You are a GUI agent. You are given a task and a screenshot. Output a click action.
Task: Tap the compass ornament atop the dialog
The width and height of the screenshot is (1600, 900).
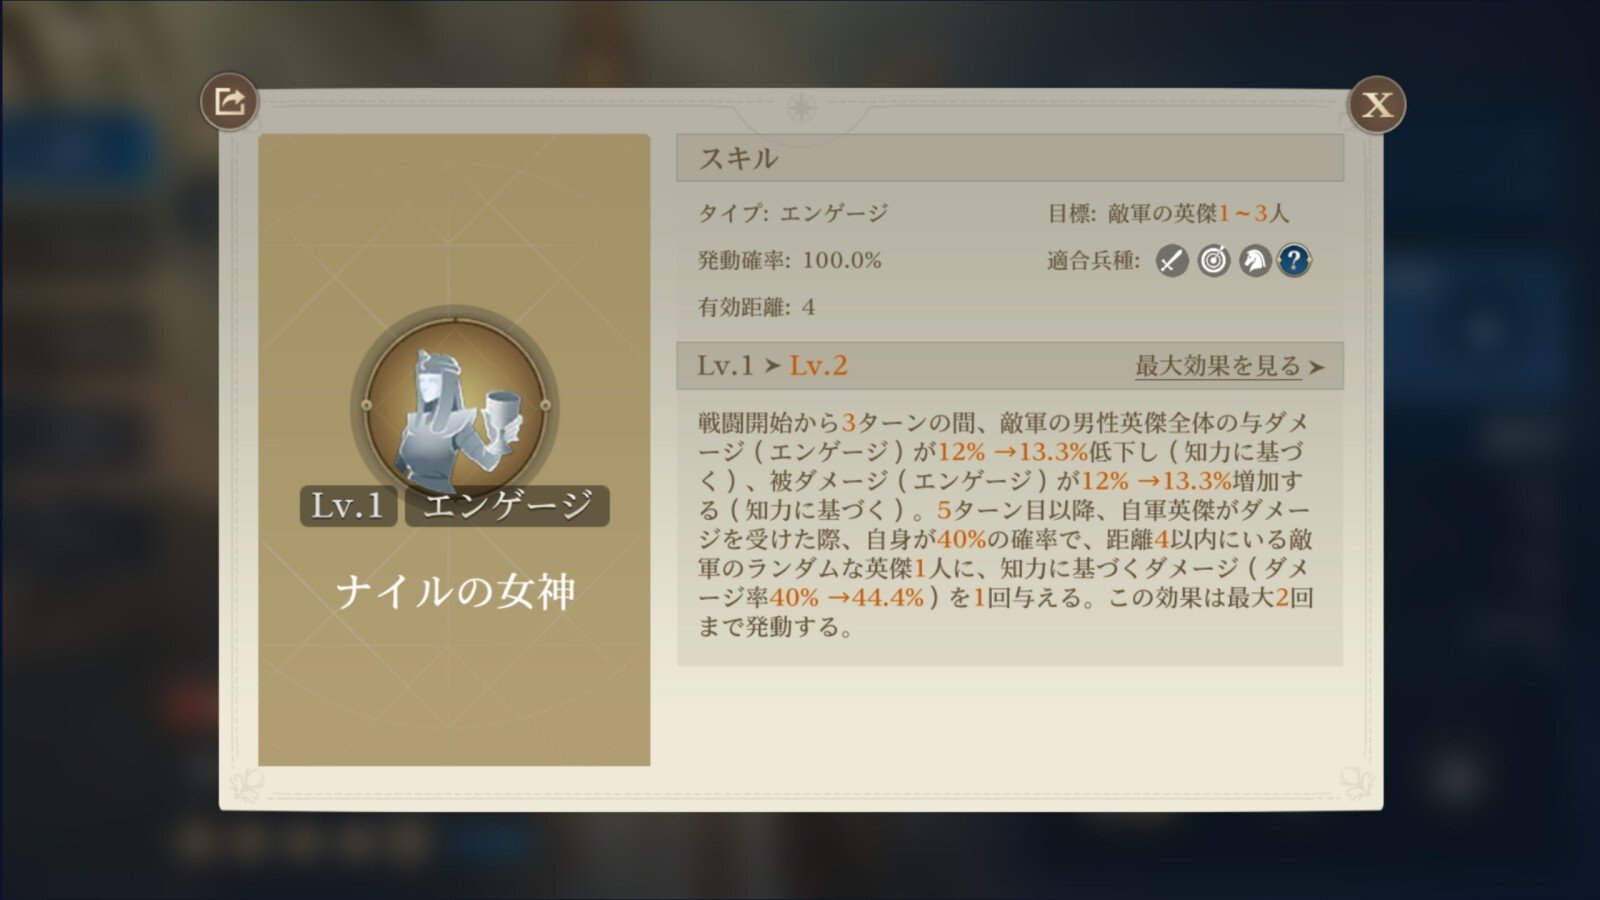(x=802, y=107)
